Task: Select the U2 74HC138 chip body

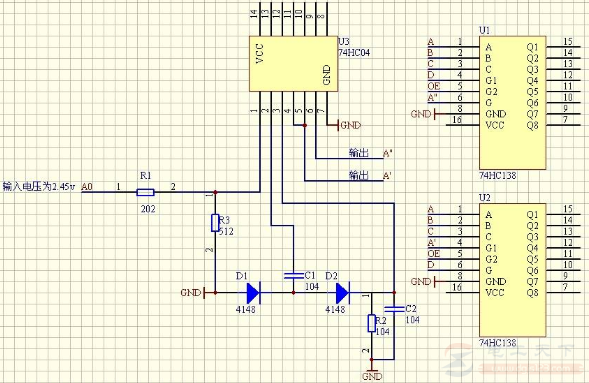Action: (x=512, y=270)
